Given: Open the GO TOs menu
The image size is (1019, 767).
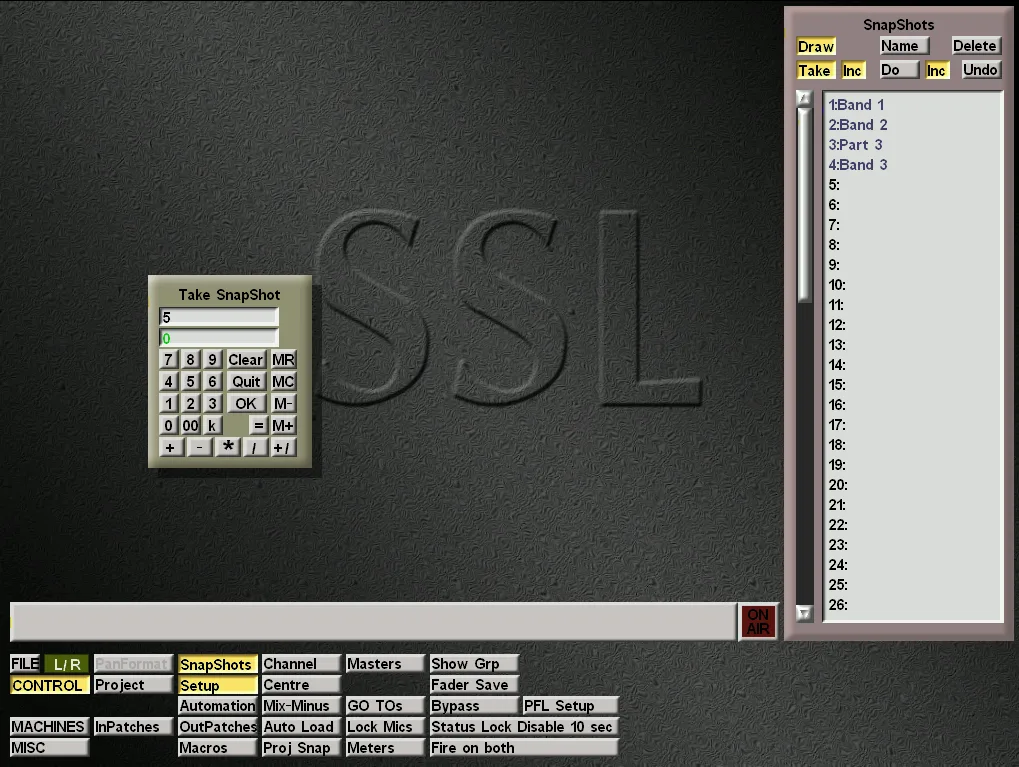Looking at the screenshot, I should pos(385,706).
